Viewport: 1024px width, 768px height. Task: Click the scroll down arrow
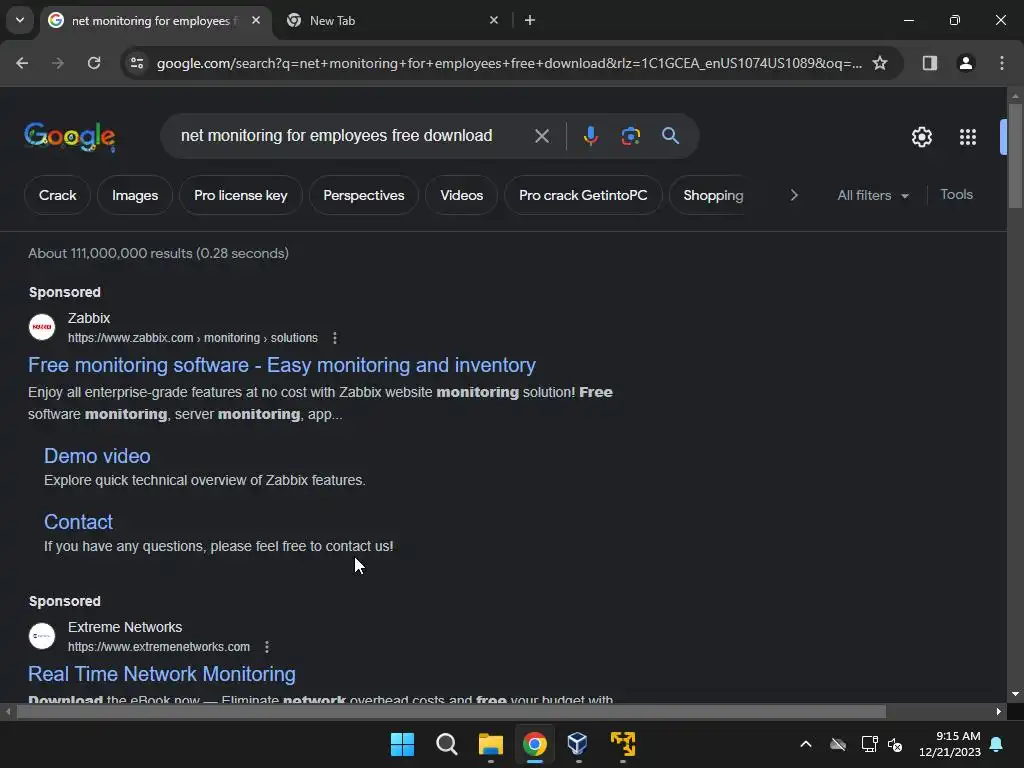[x=1015, y=694]
